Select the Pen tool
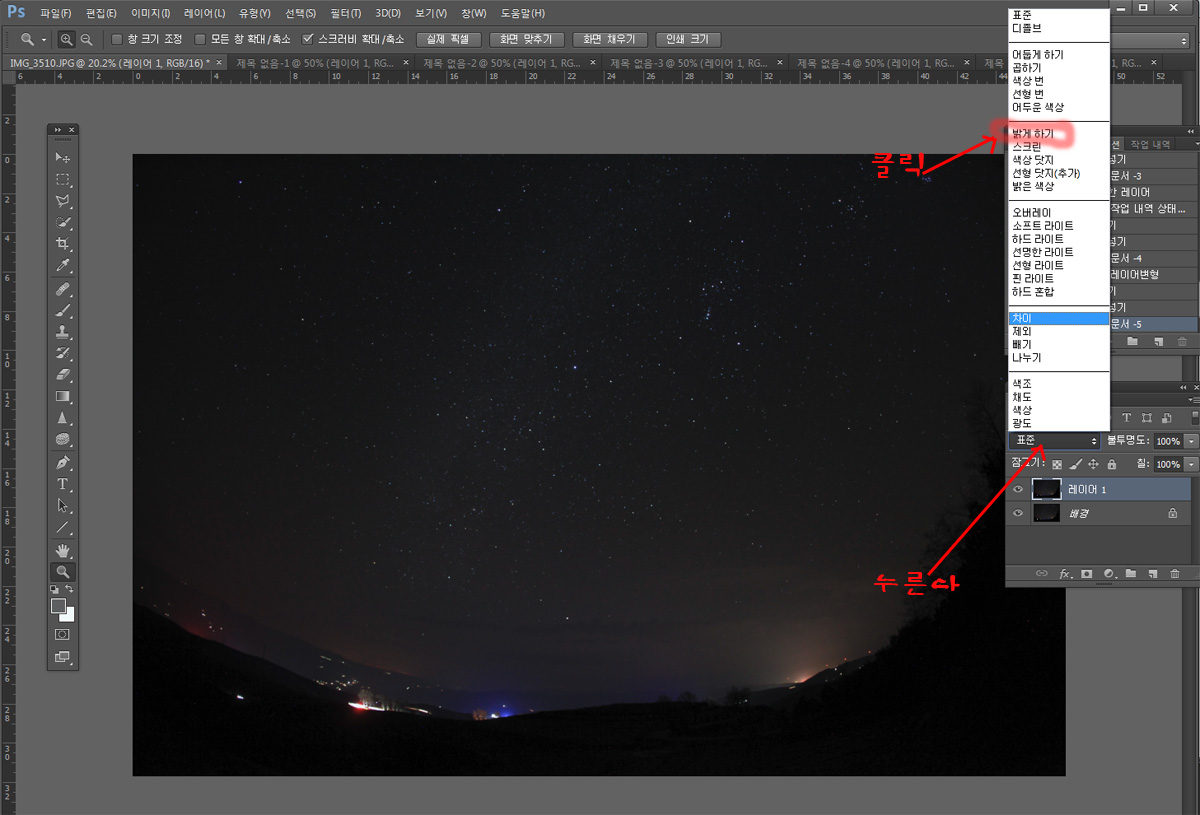This screenshot has height=815, width=1200. [63, 463]
